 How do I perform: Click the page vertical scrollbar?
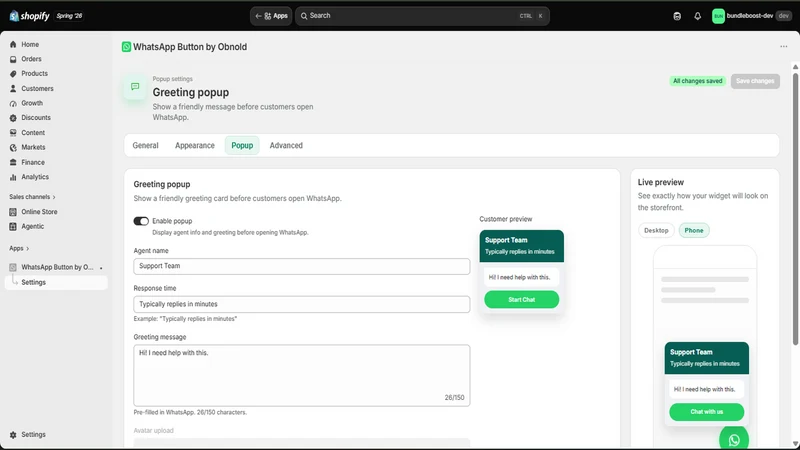tap(795, 209)
